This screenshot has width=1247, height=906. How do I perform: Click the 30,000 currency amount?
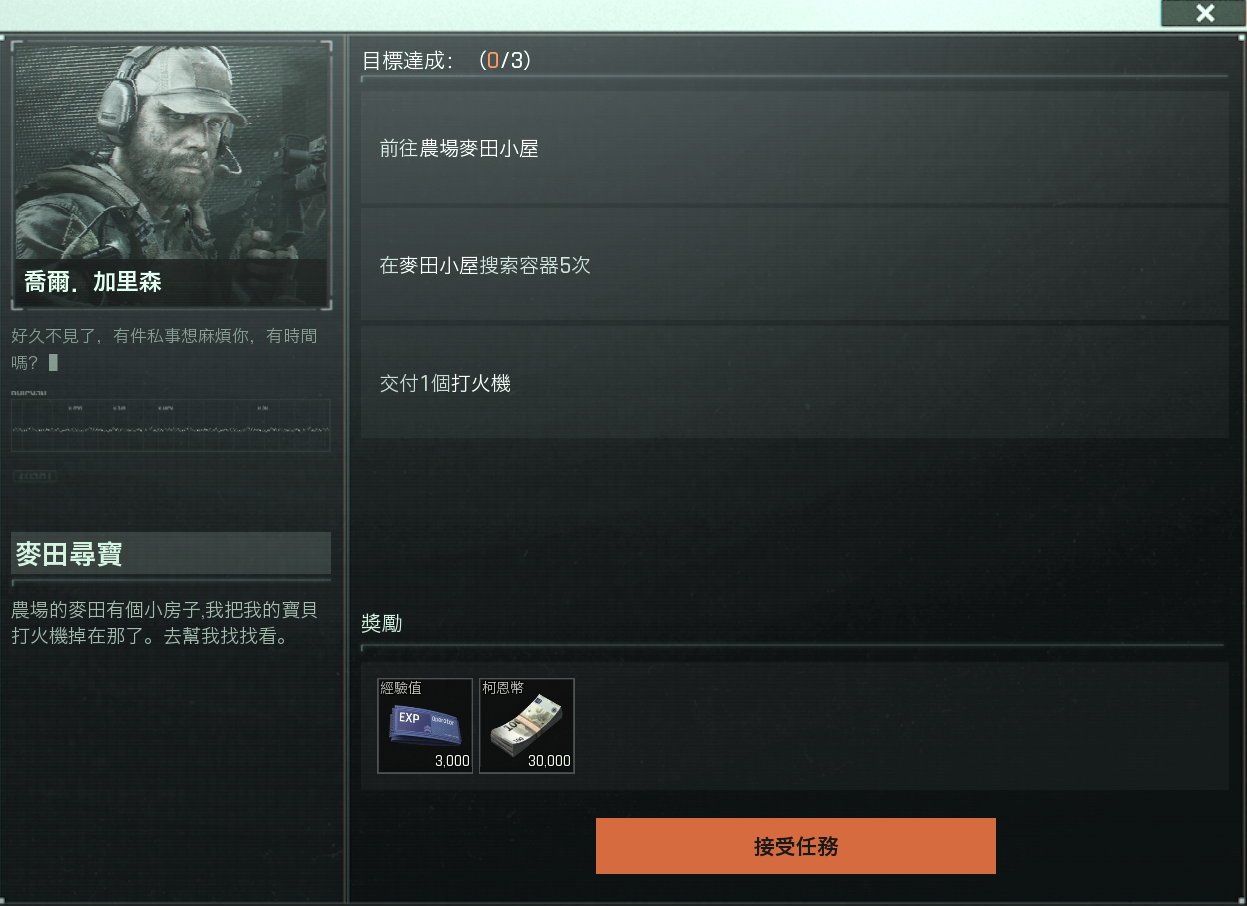(x=549, y=761)
